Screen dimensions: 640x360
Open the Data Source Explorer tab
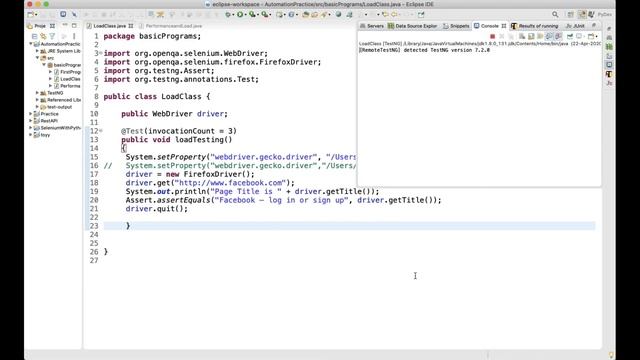[x=413, y=26]
